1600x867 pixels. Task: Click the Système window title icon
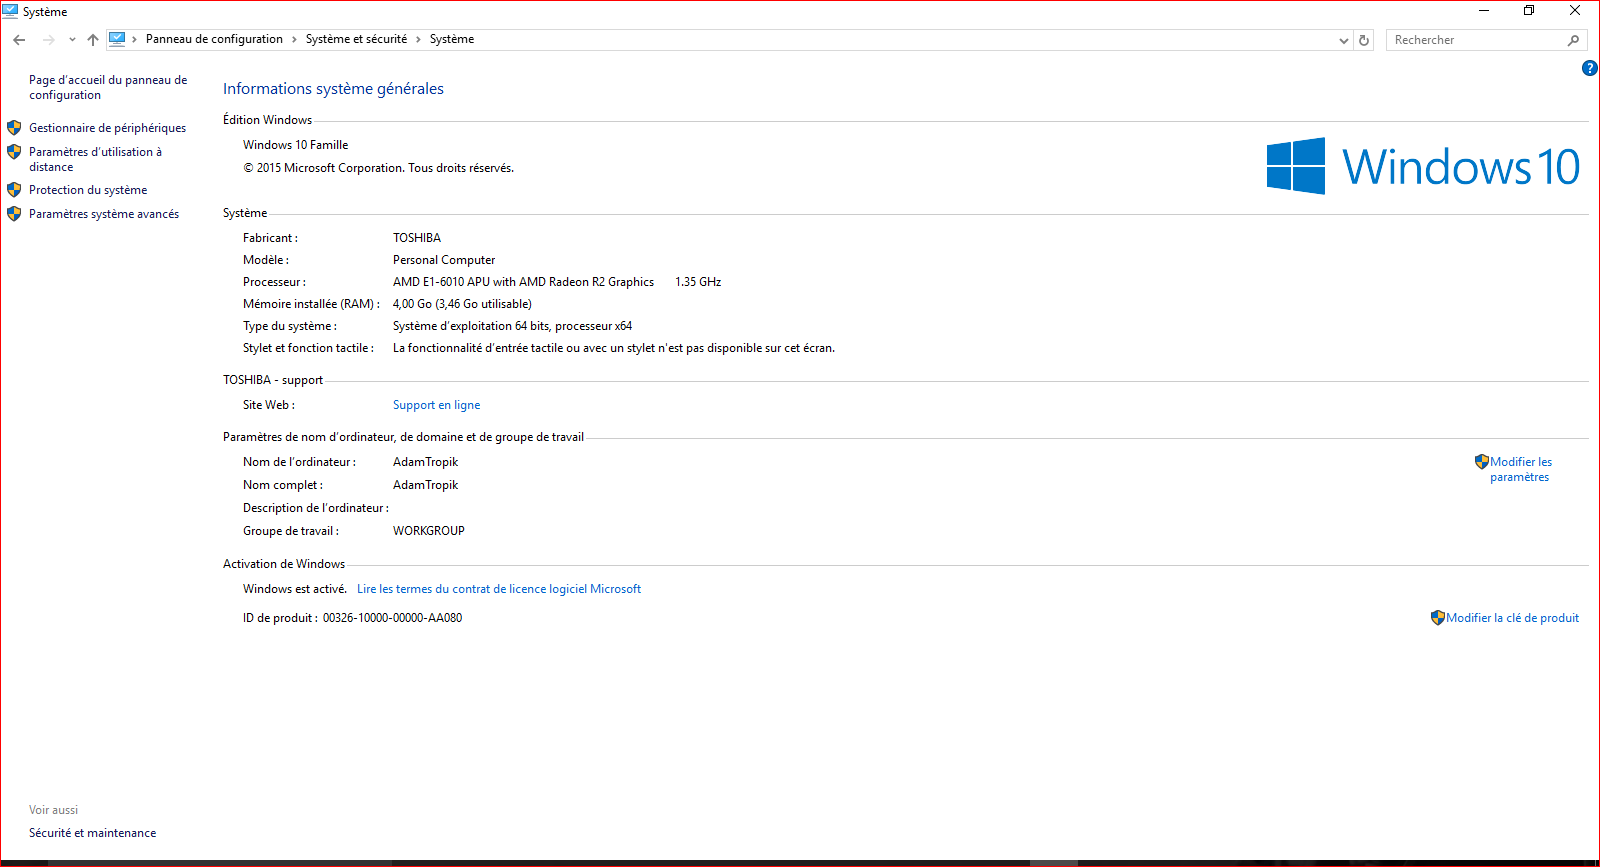click(10, 11)
